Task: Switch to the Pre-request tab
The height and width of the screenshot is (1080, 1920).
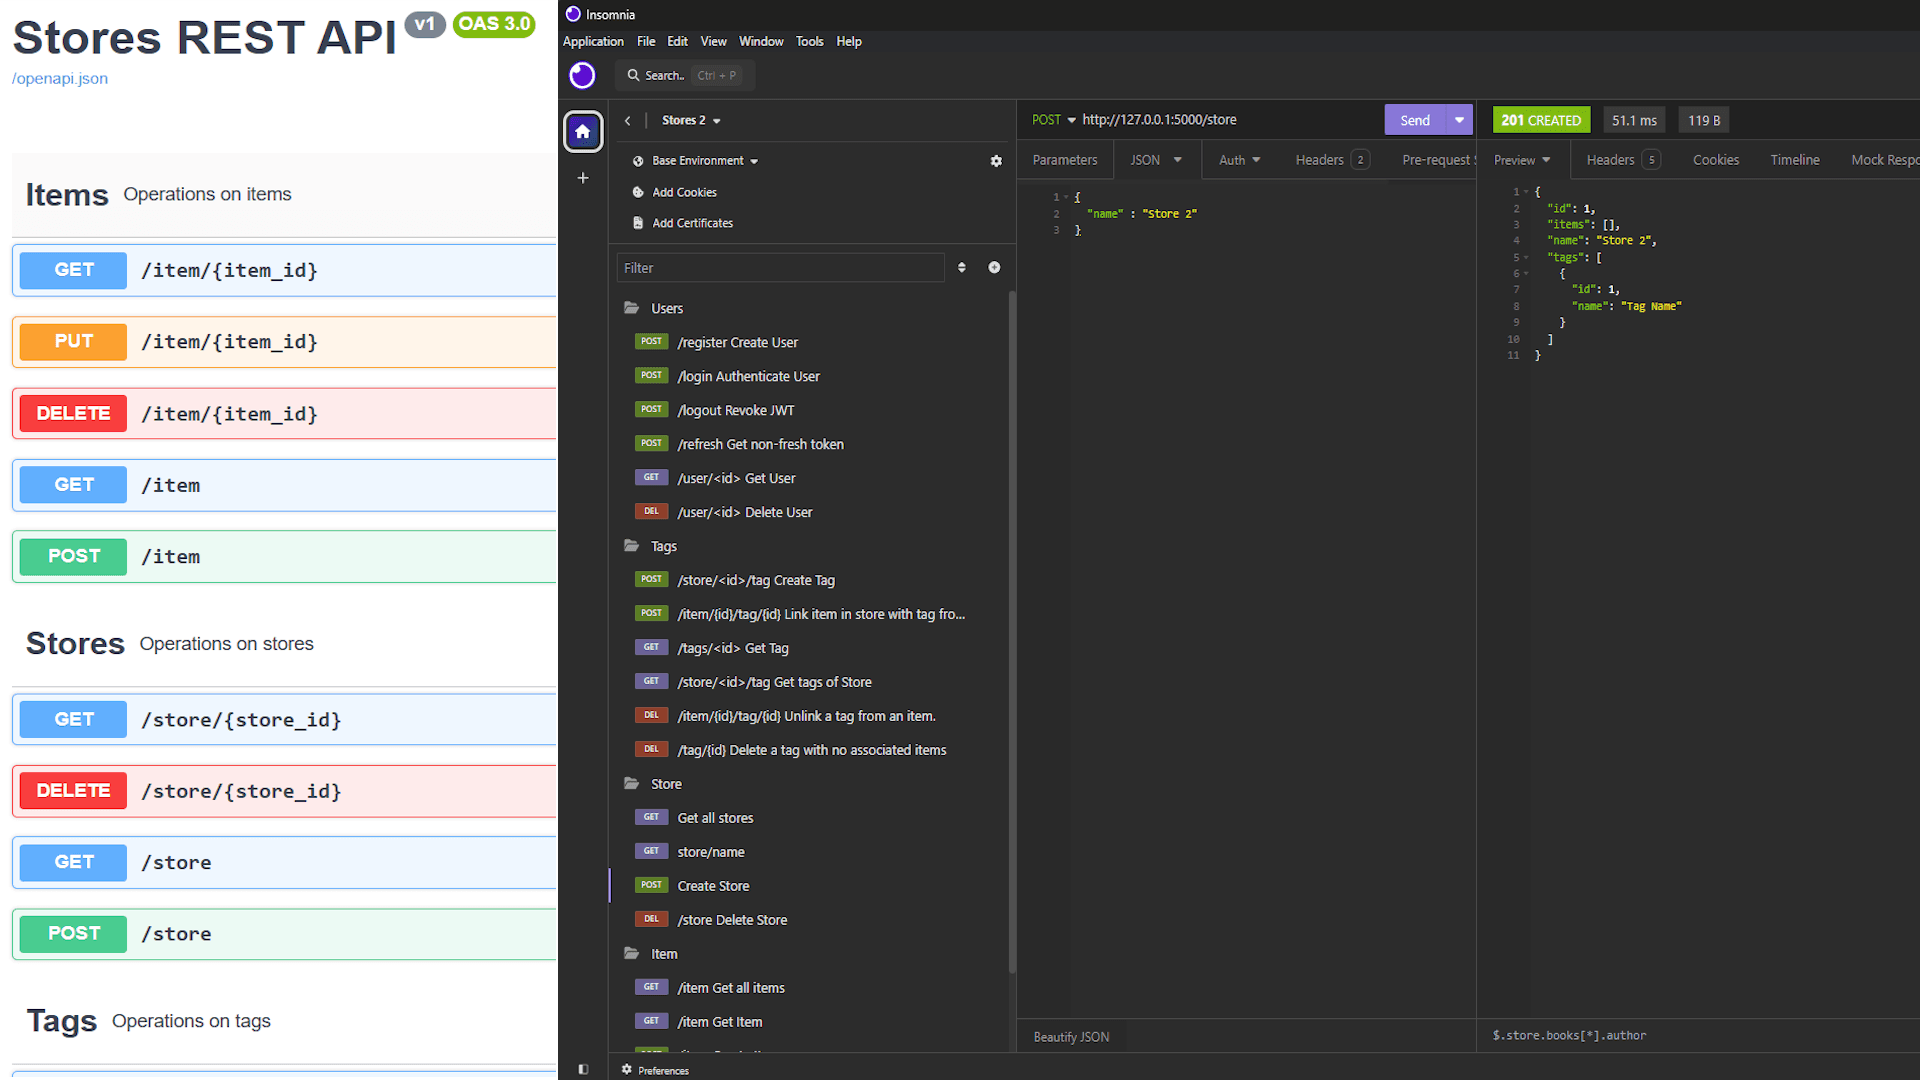Action: [1438, 160]
